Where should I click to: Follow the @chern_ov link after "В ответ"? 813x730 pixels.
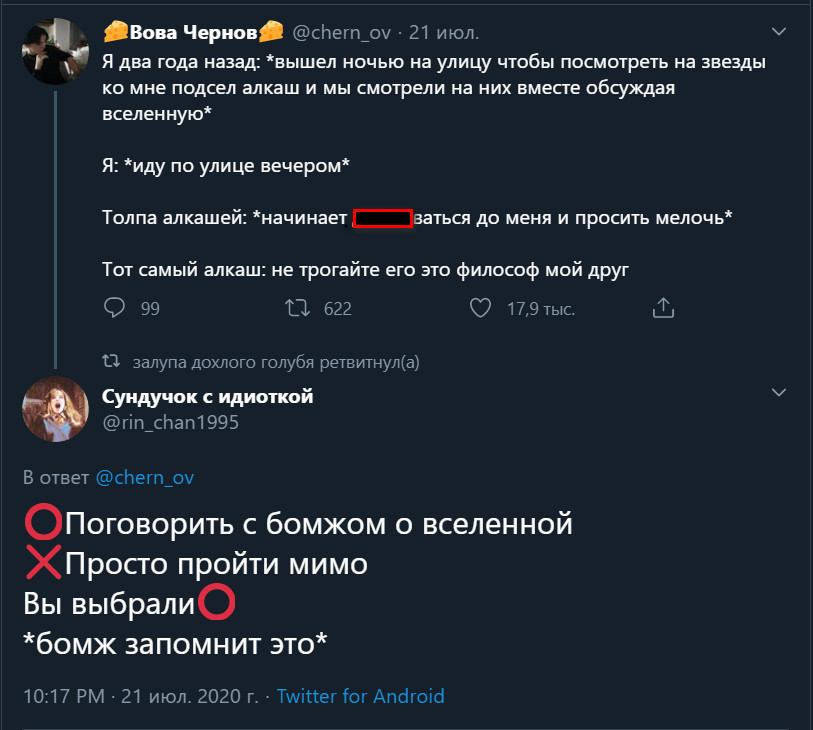145,478
